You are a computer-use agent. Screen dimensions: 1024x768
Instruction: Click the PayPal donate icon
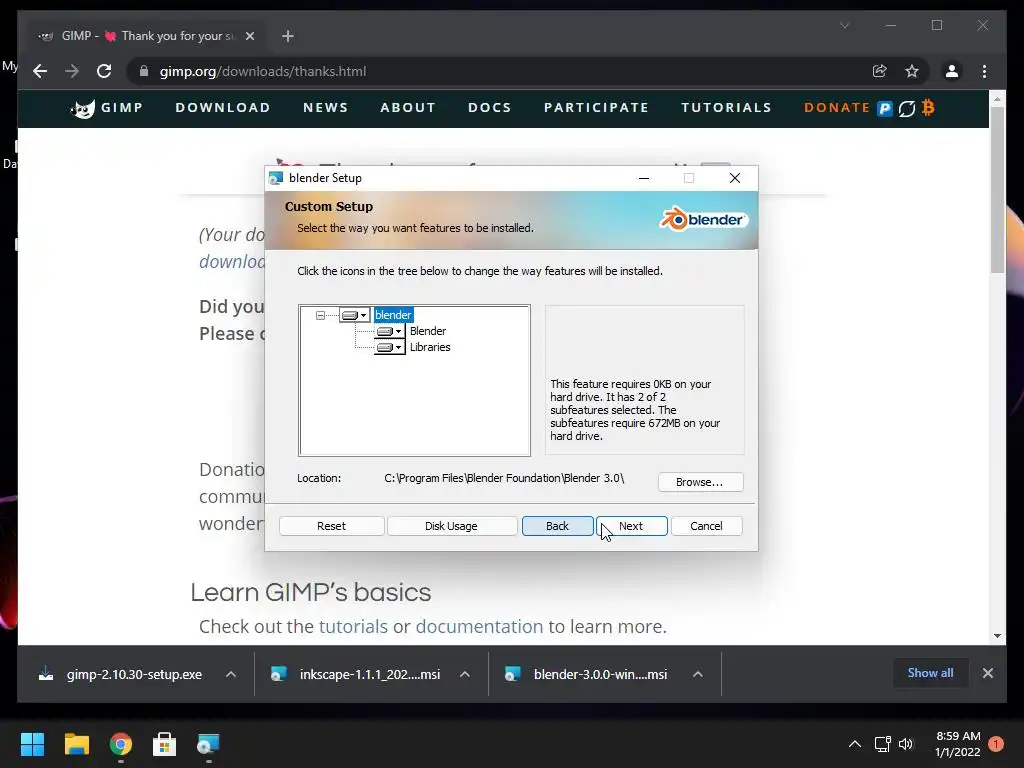[x=885, y=108]
